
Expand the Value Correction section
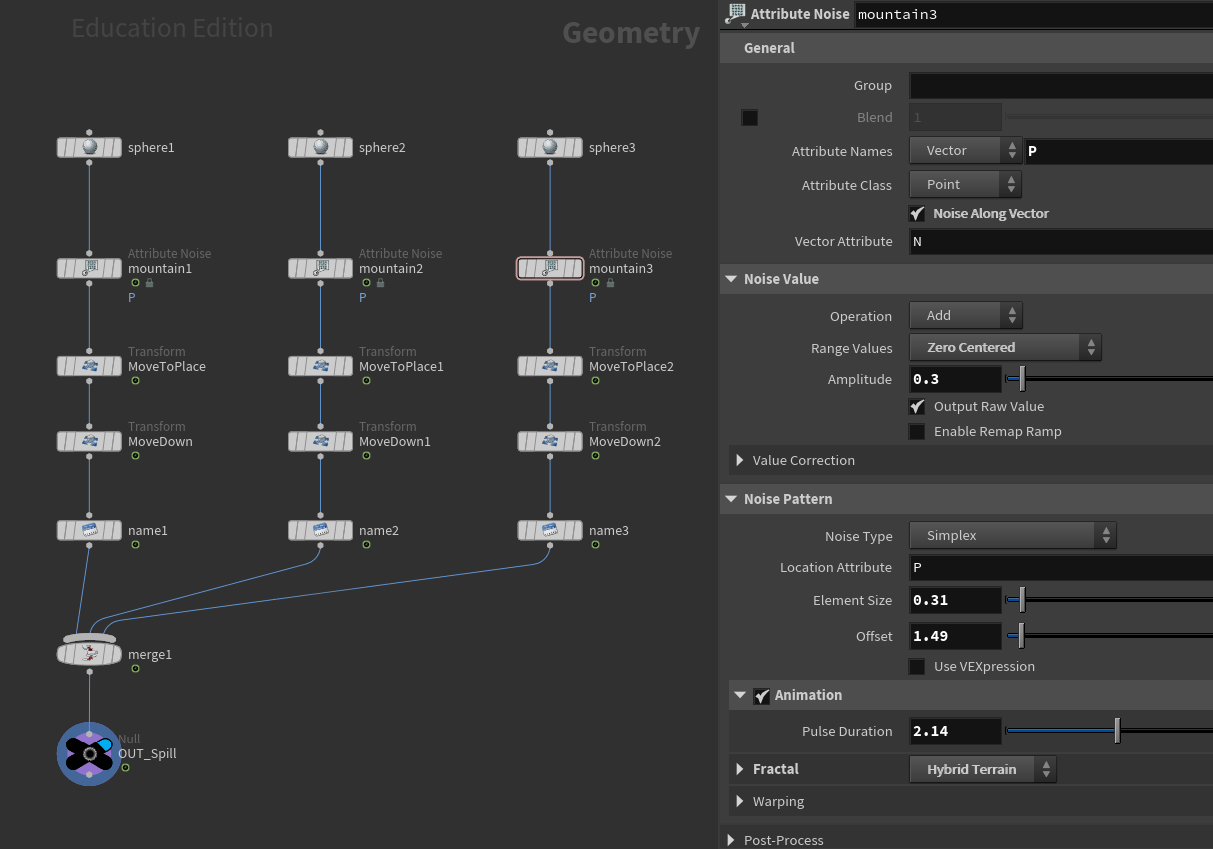[x=740, y=461]
